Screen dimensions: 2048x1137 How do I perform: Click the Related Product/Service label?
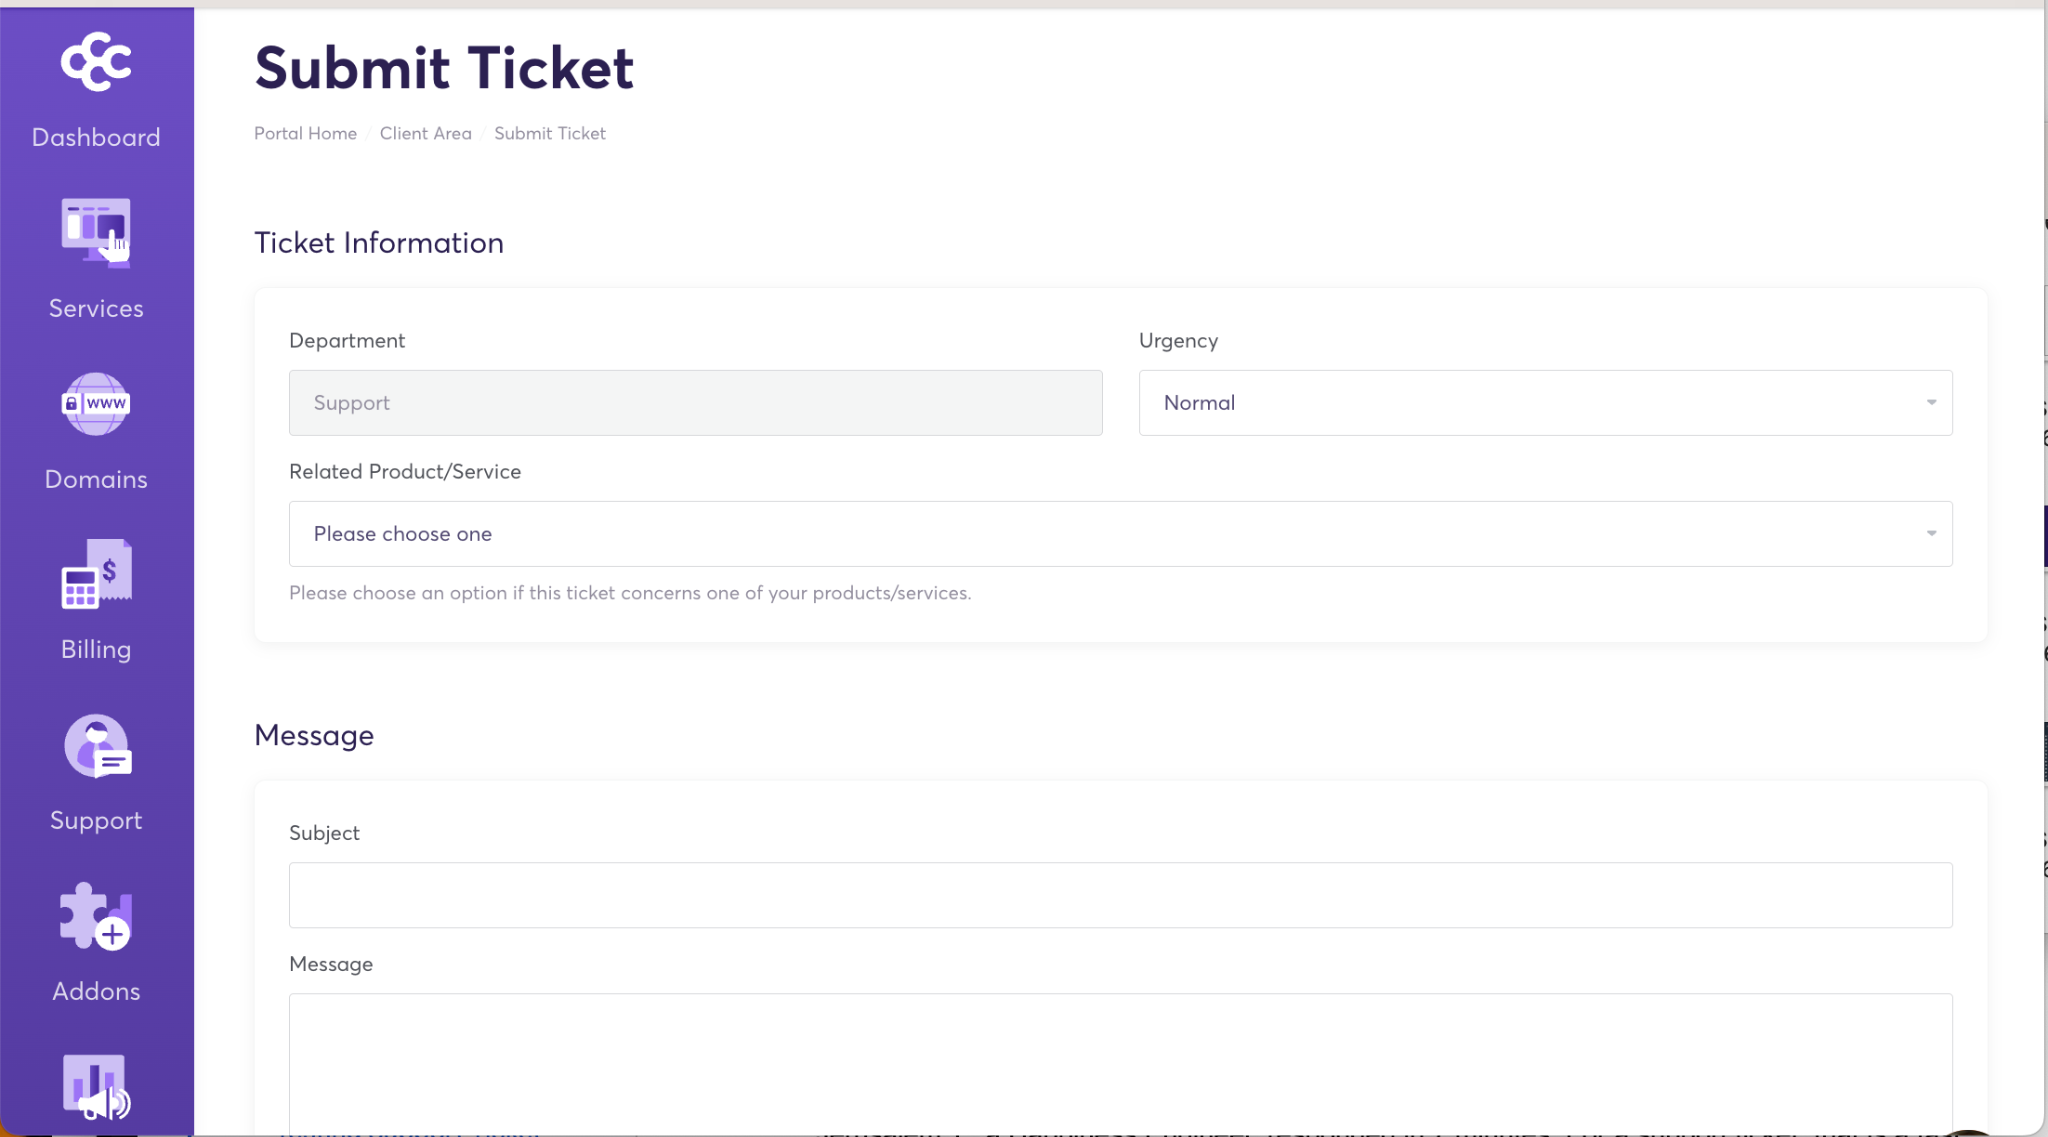[x=405, y=472]
